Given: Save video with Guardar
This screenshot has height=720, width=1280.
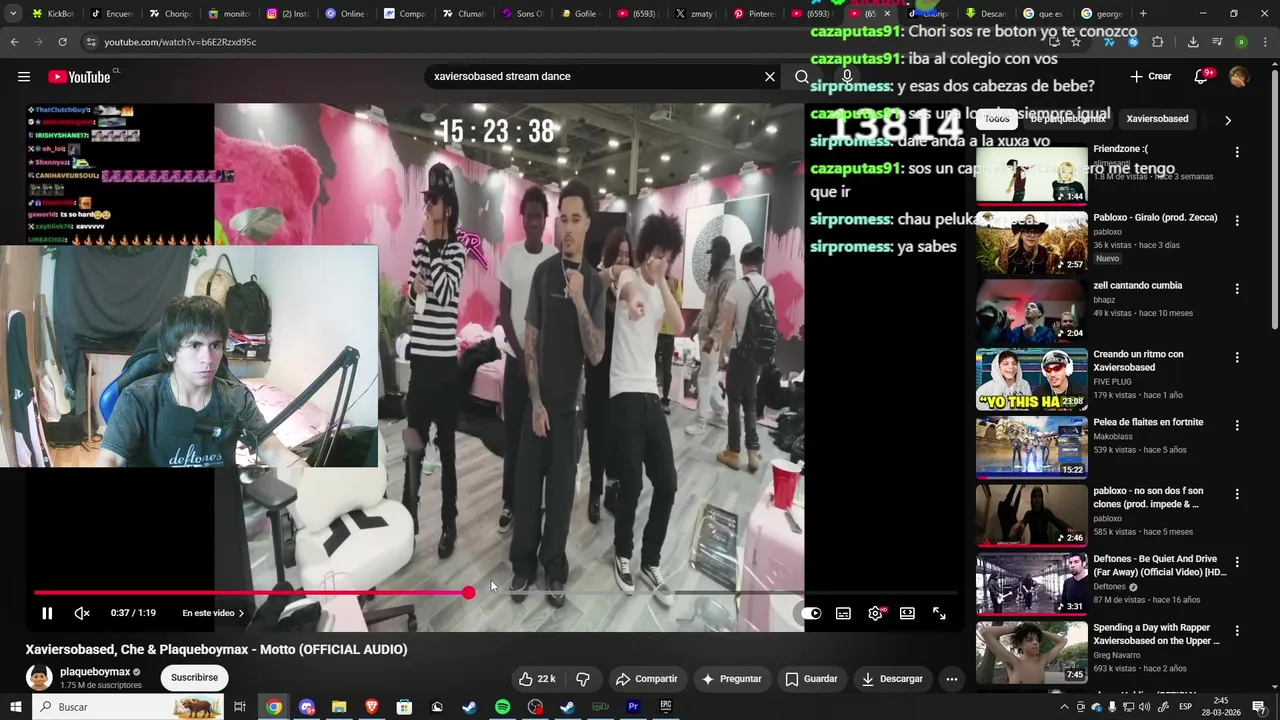Looking at the screenshot, I should click(811, 678).
